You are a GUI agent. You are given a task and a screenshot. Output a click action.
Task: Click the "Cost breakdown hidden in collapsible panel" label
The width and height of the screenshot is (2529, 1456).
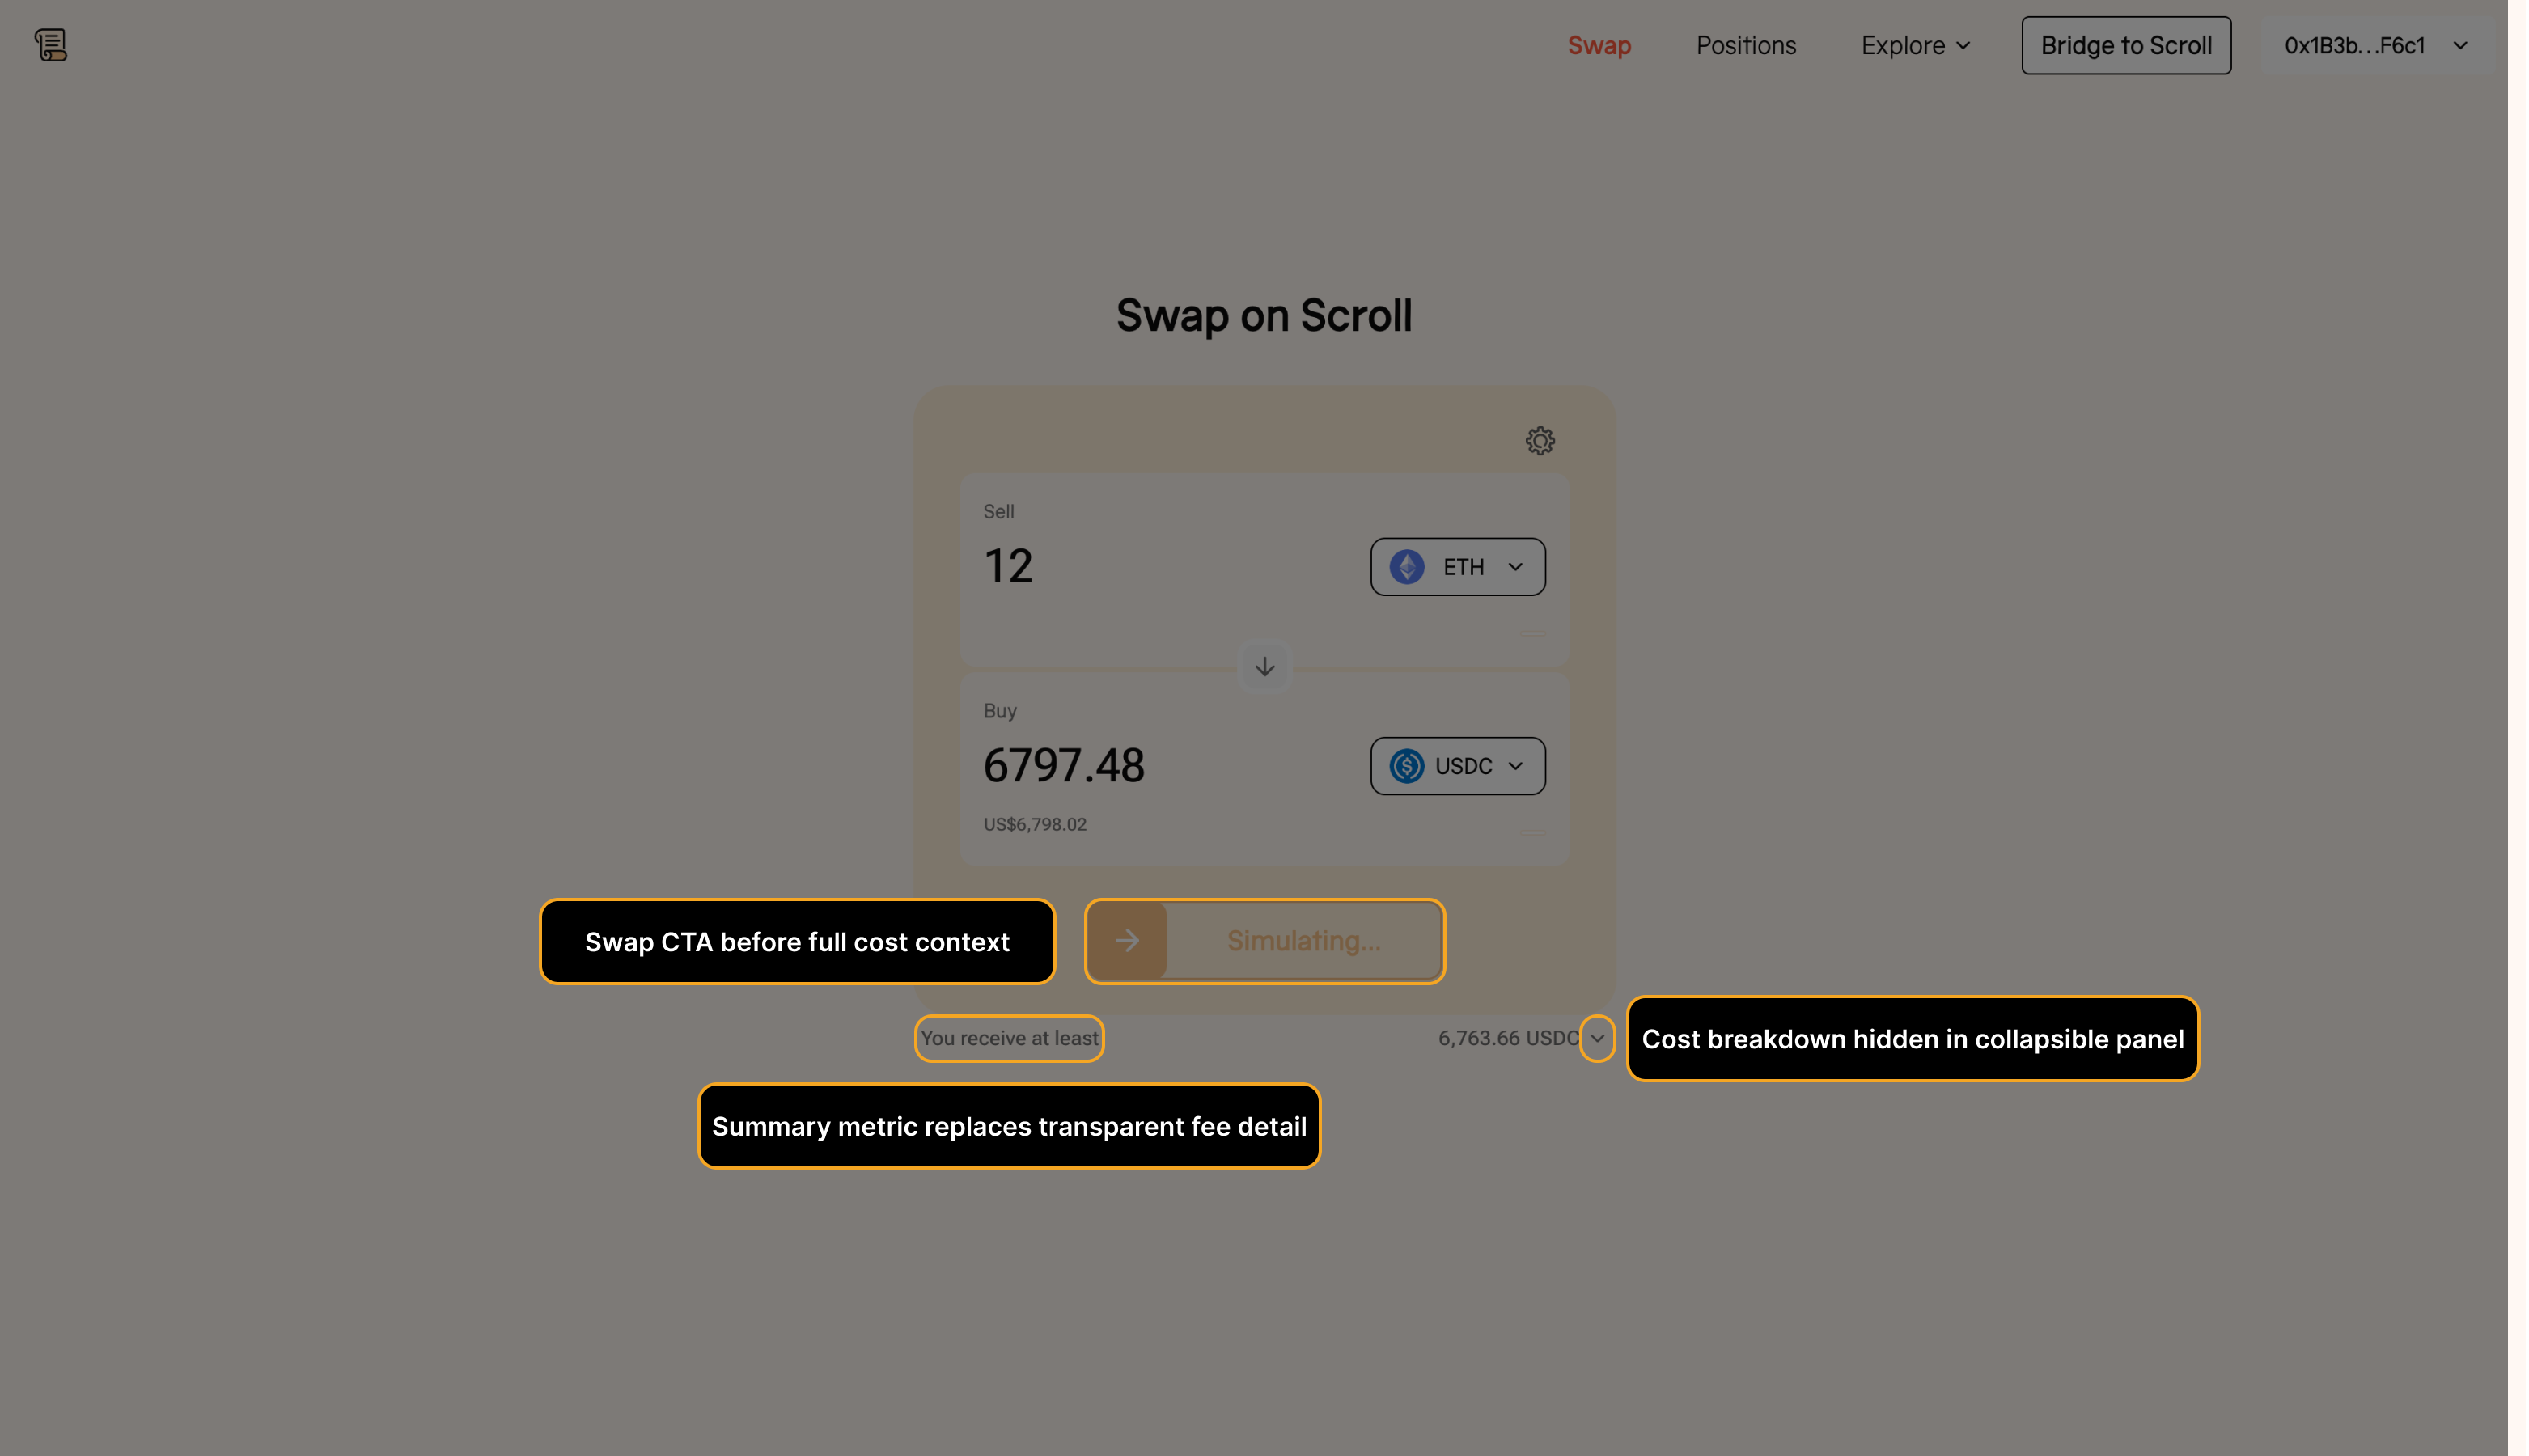point(1911,1039)
